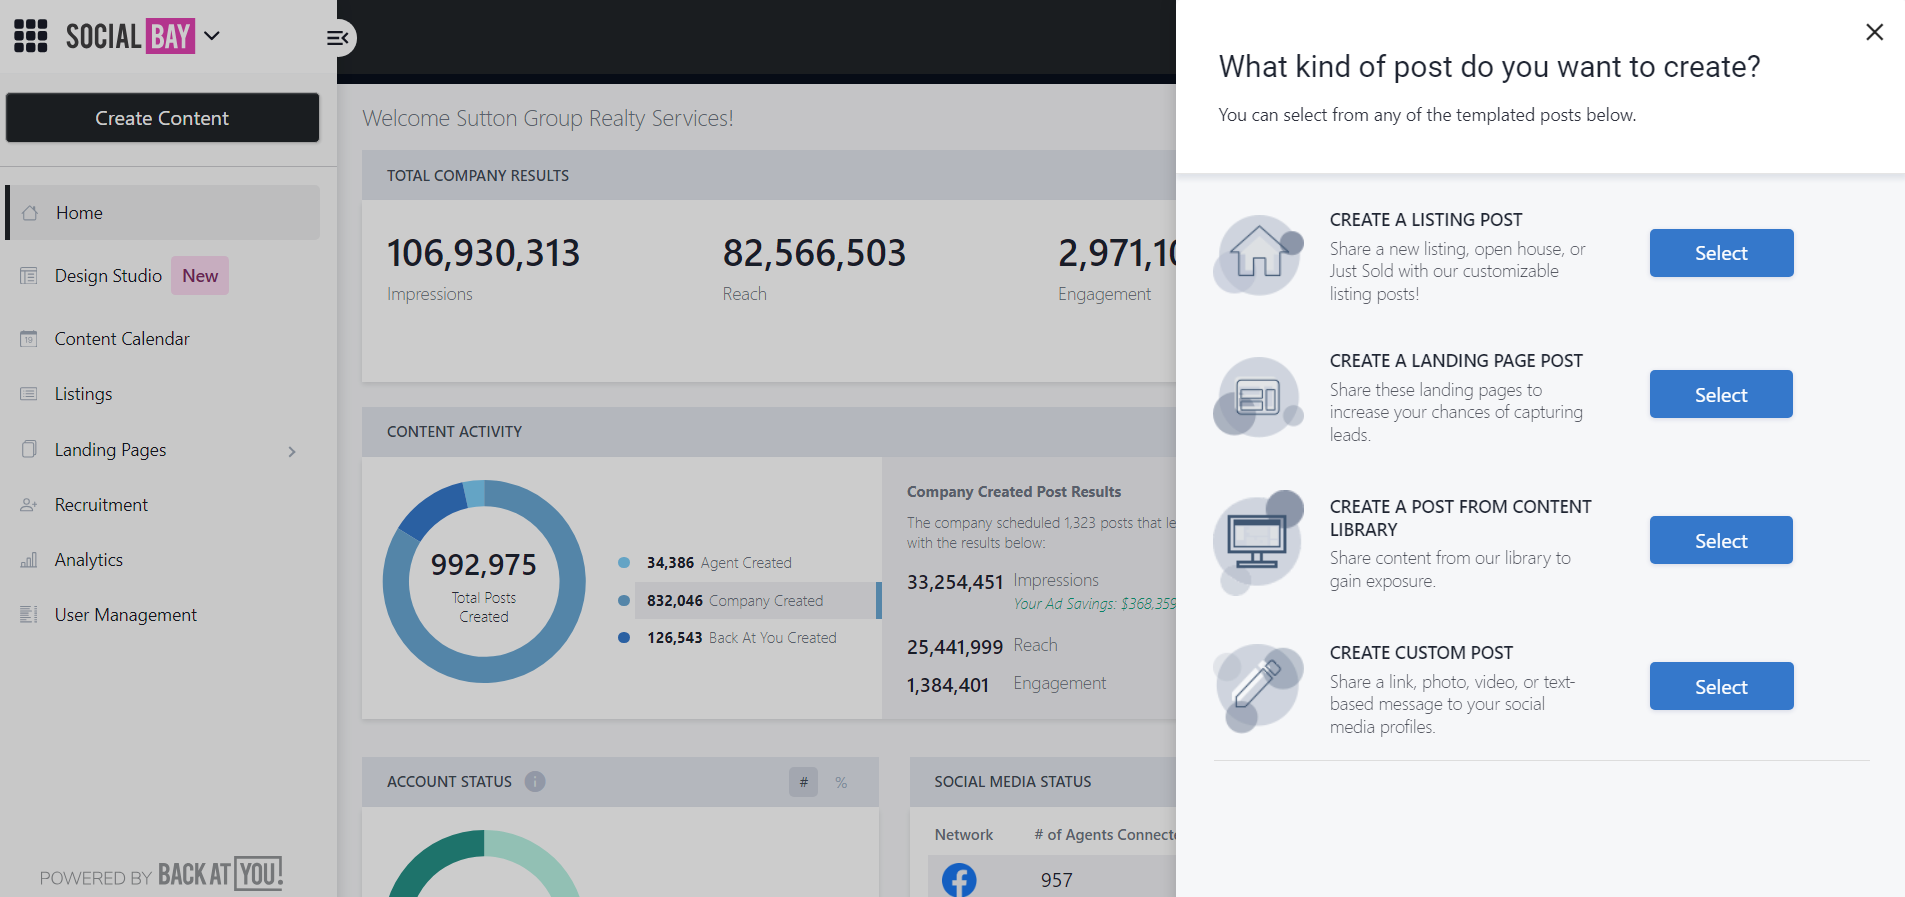Click the Social Bay logo

coord(130,36)
